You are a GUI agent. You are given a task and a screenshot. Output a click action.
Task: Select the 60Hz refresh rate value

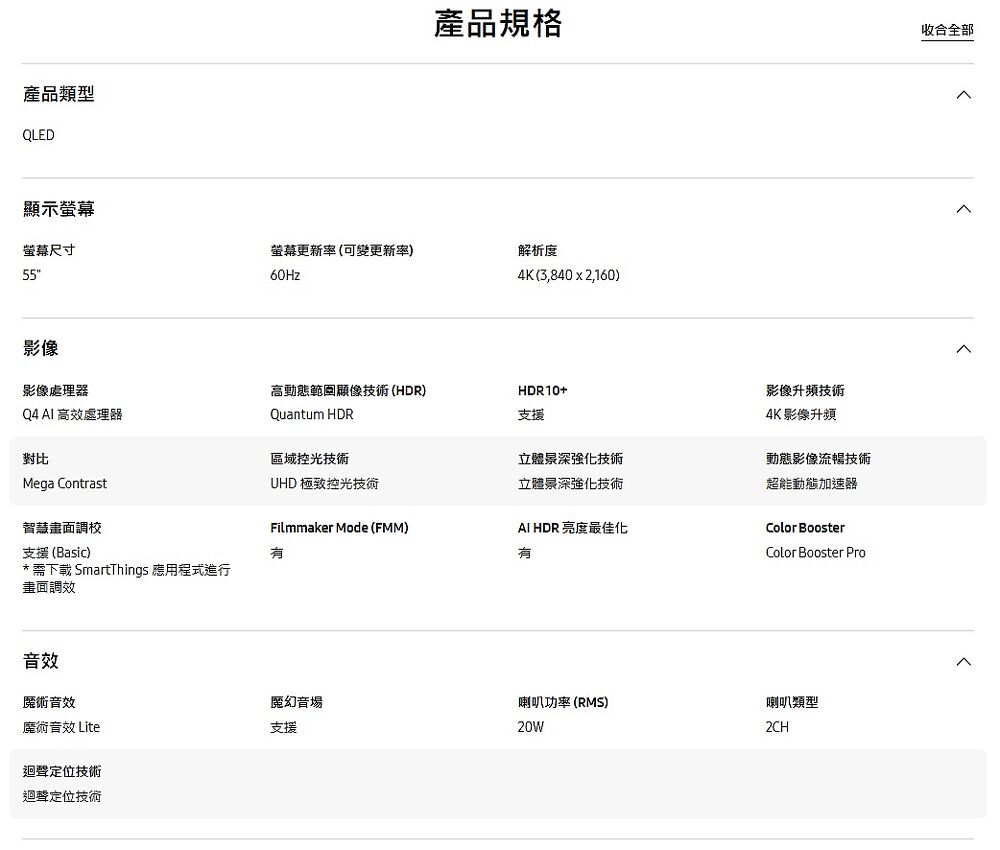click(x=285, y=275)
